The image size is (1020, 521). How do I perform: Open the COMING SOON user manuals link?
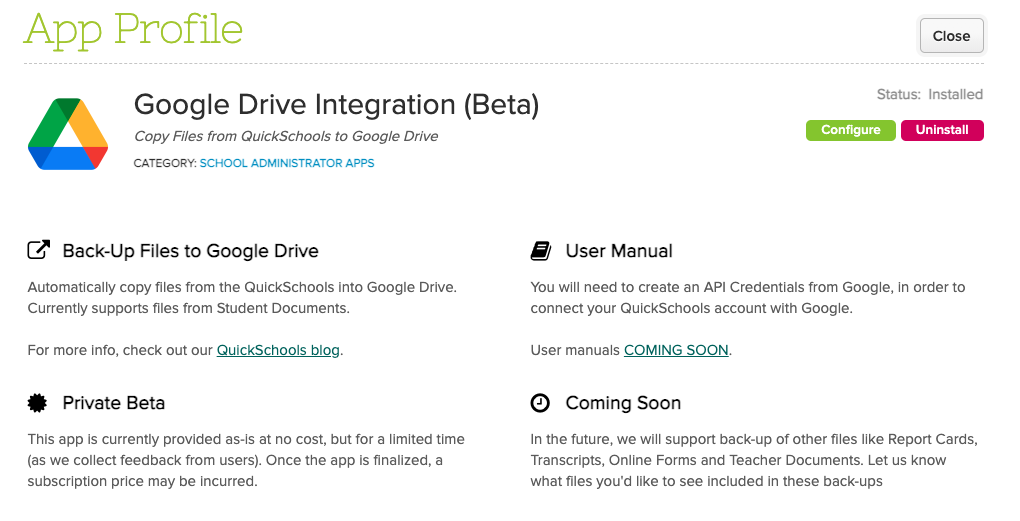(x=676, y=351)
